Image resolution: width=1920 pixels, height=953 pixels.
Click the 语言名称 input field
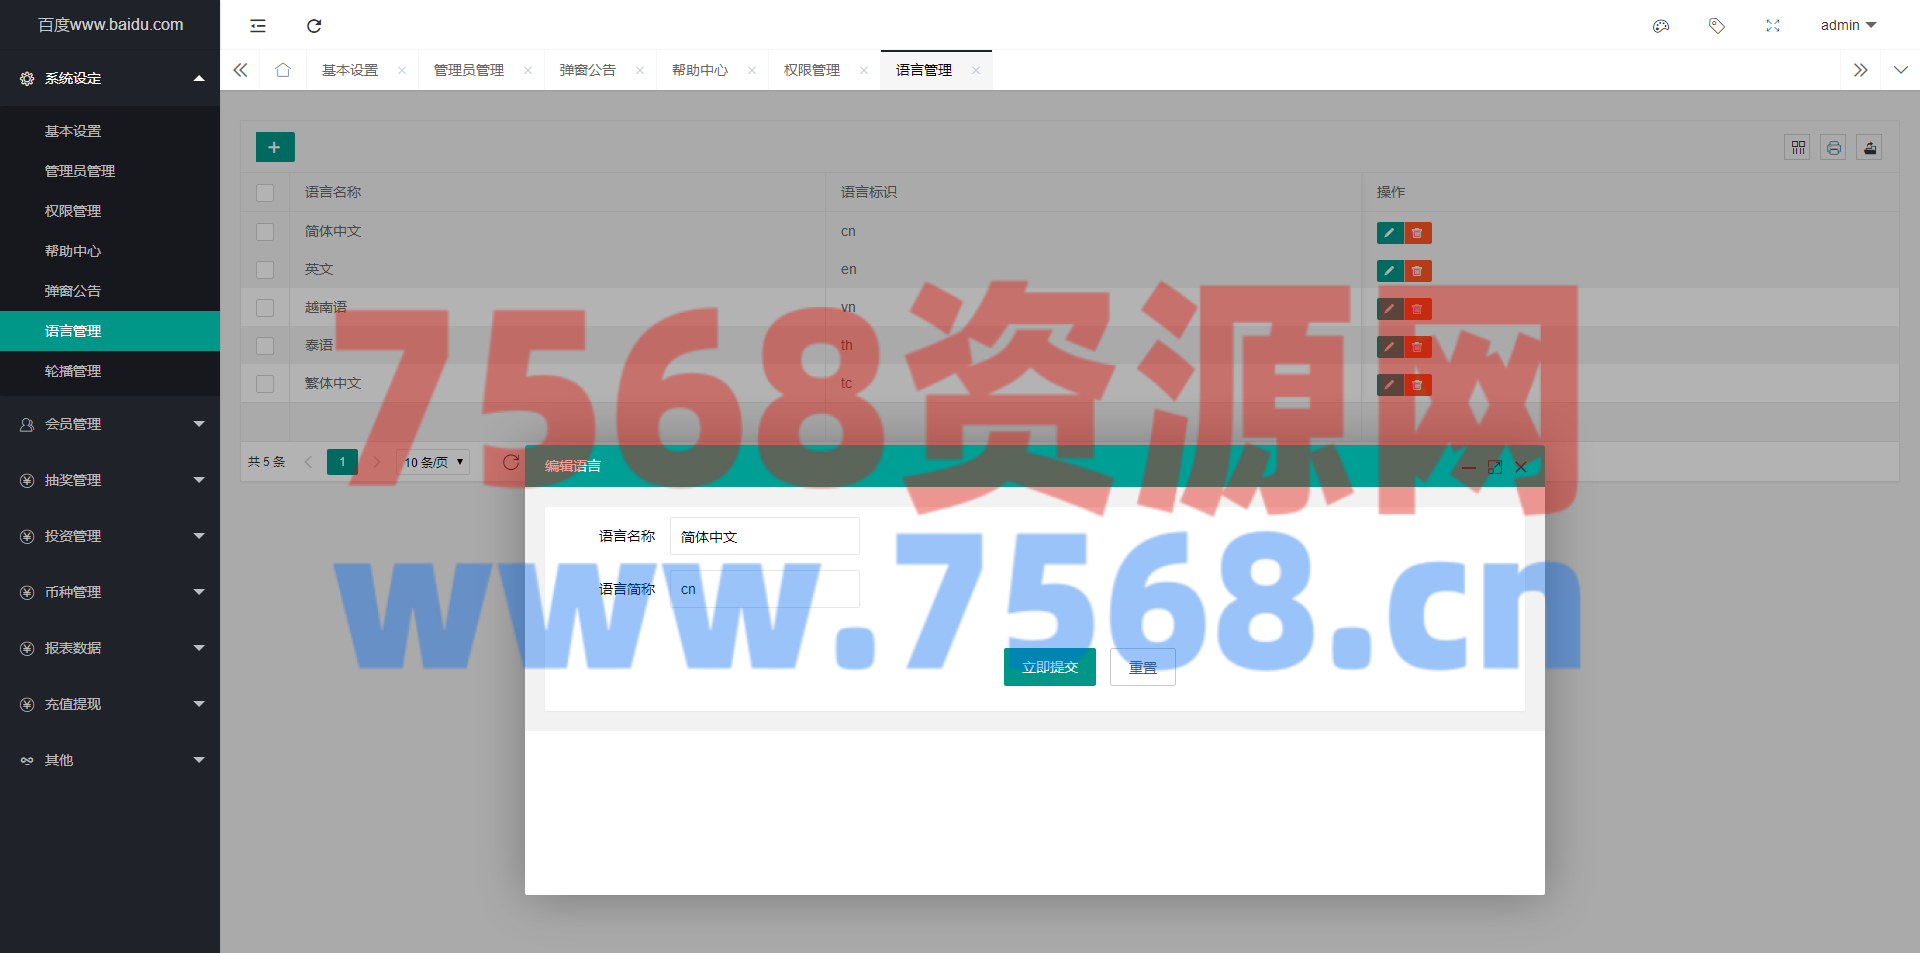764,537
